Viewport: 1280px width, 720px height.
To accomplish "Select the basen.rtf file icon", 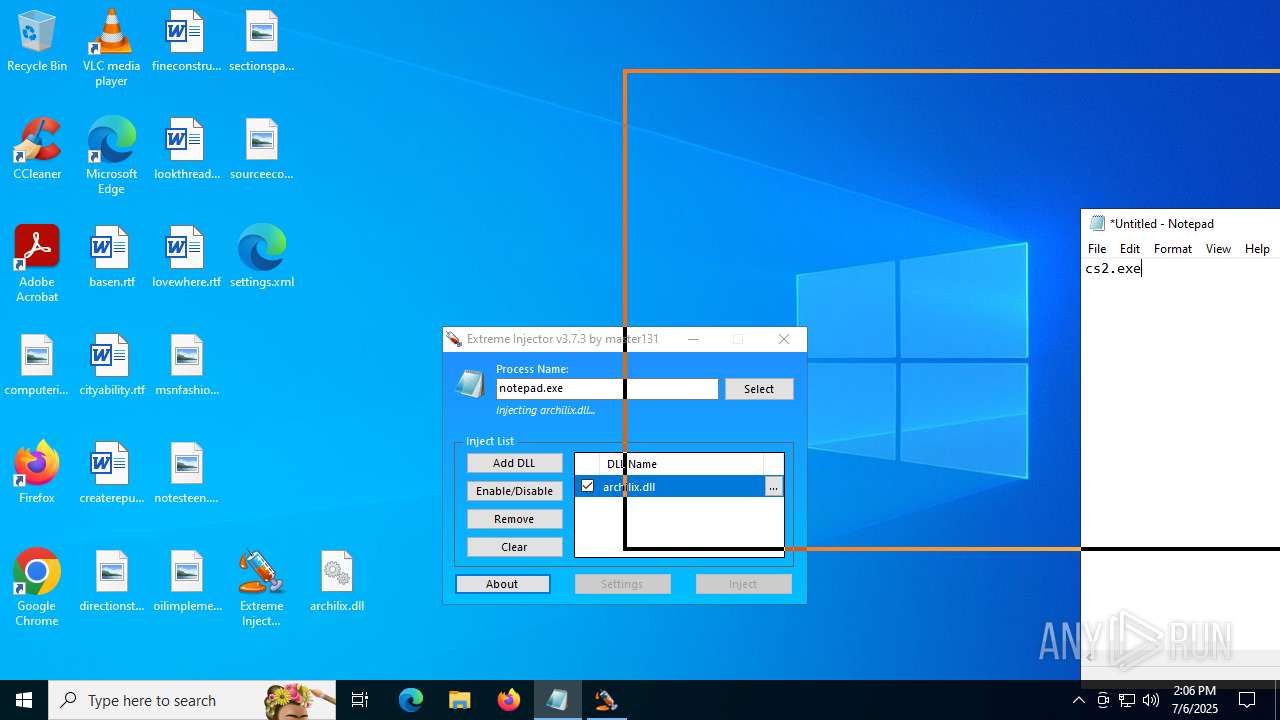I will pos(111,258).
